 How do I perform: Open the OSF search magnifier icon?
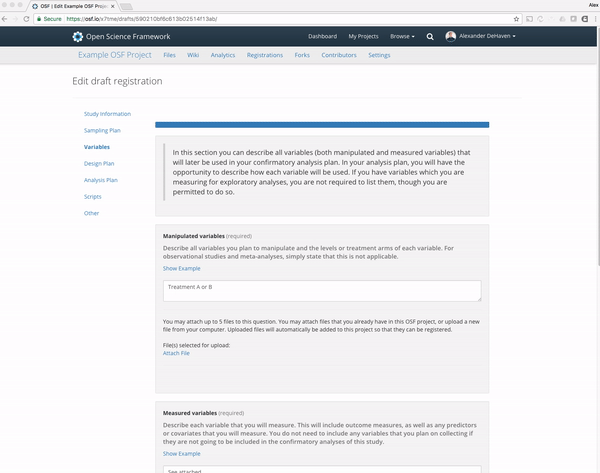click(x=430, y=37)
